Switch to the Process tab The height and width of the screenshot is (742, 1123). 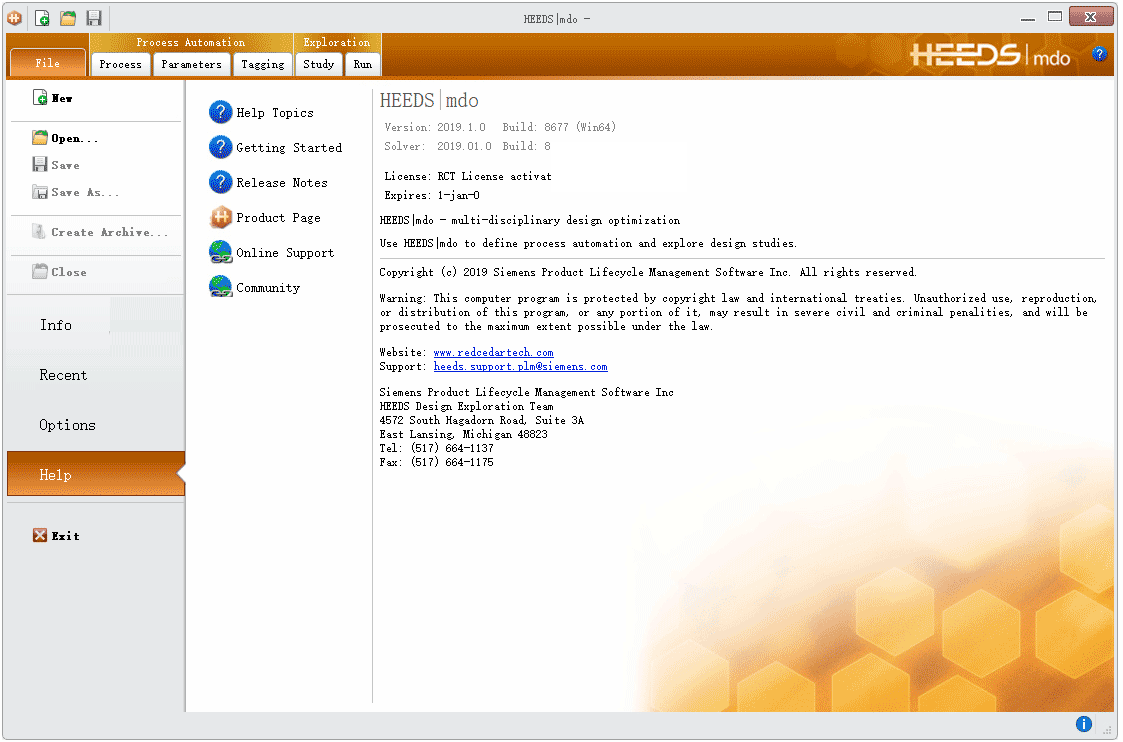pos(120,64)
